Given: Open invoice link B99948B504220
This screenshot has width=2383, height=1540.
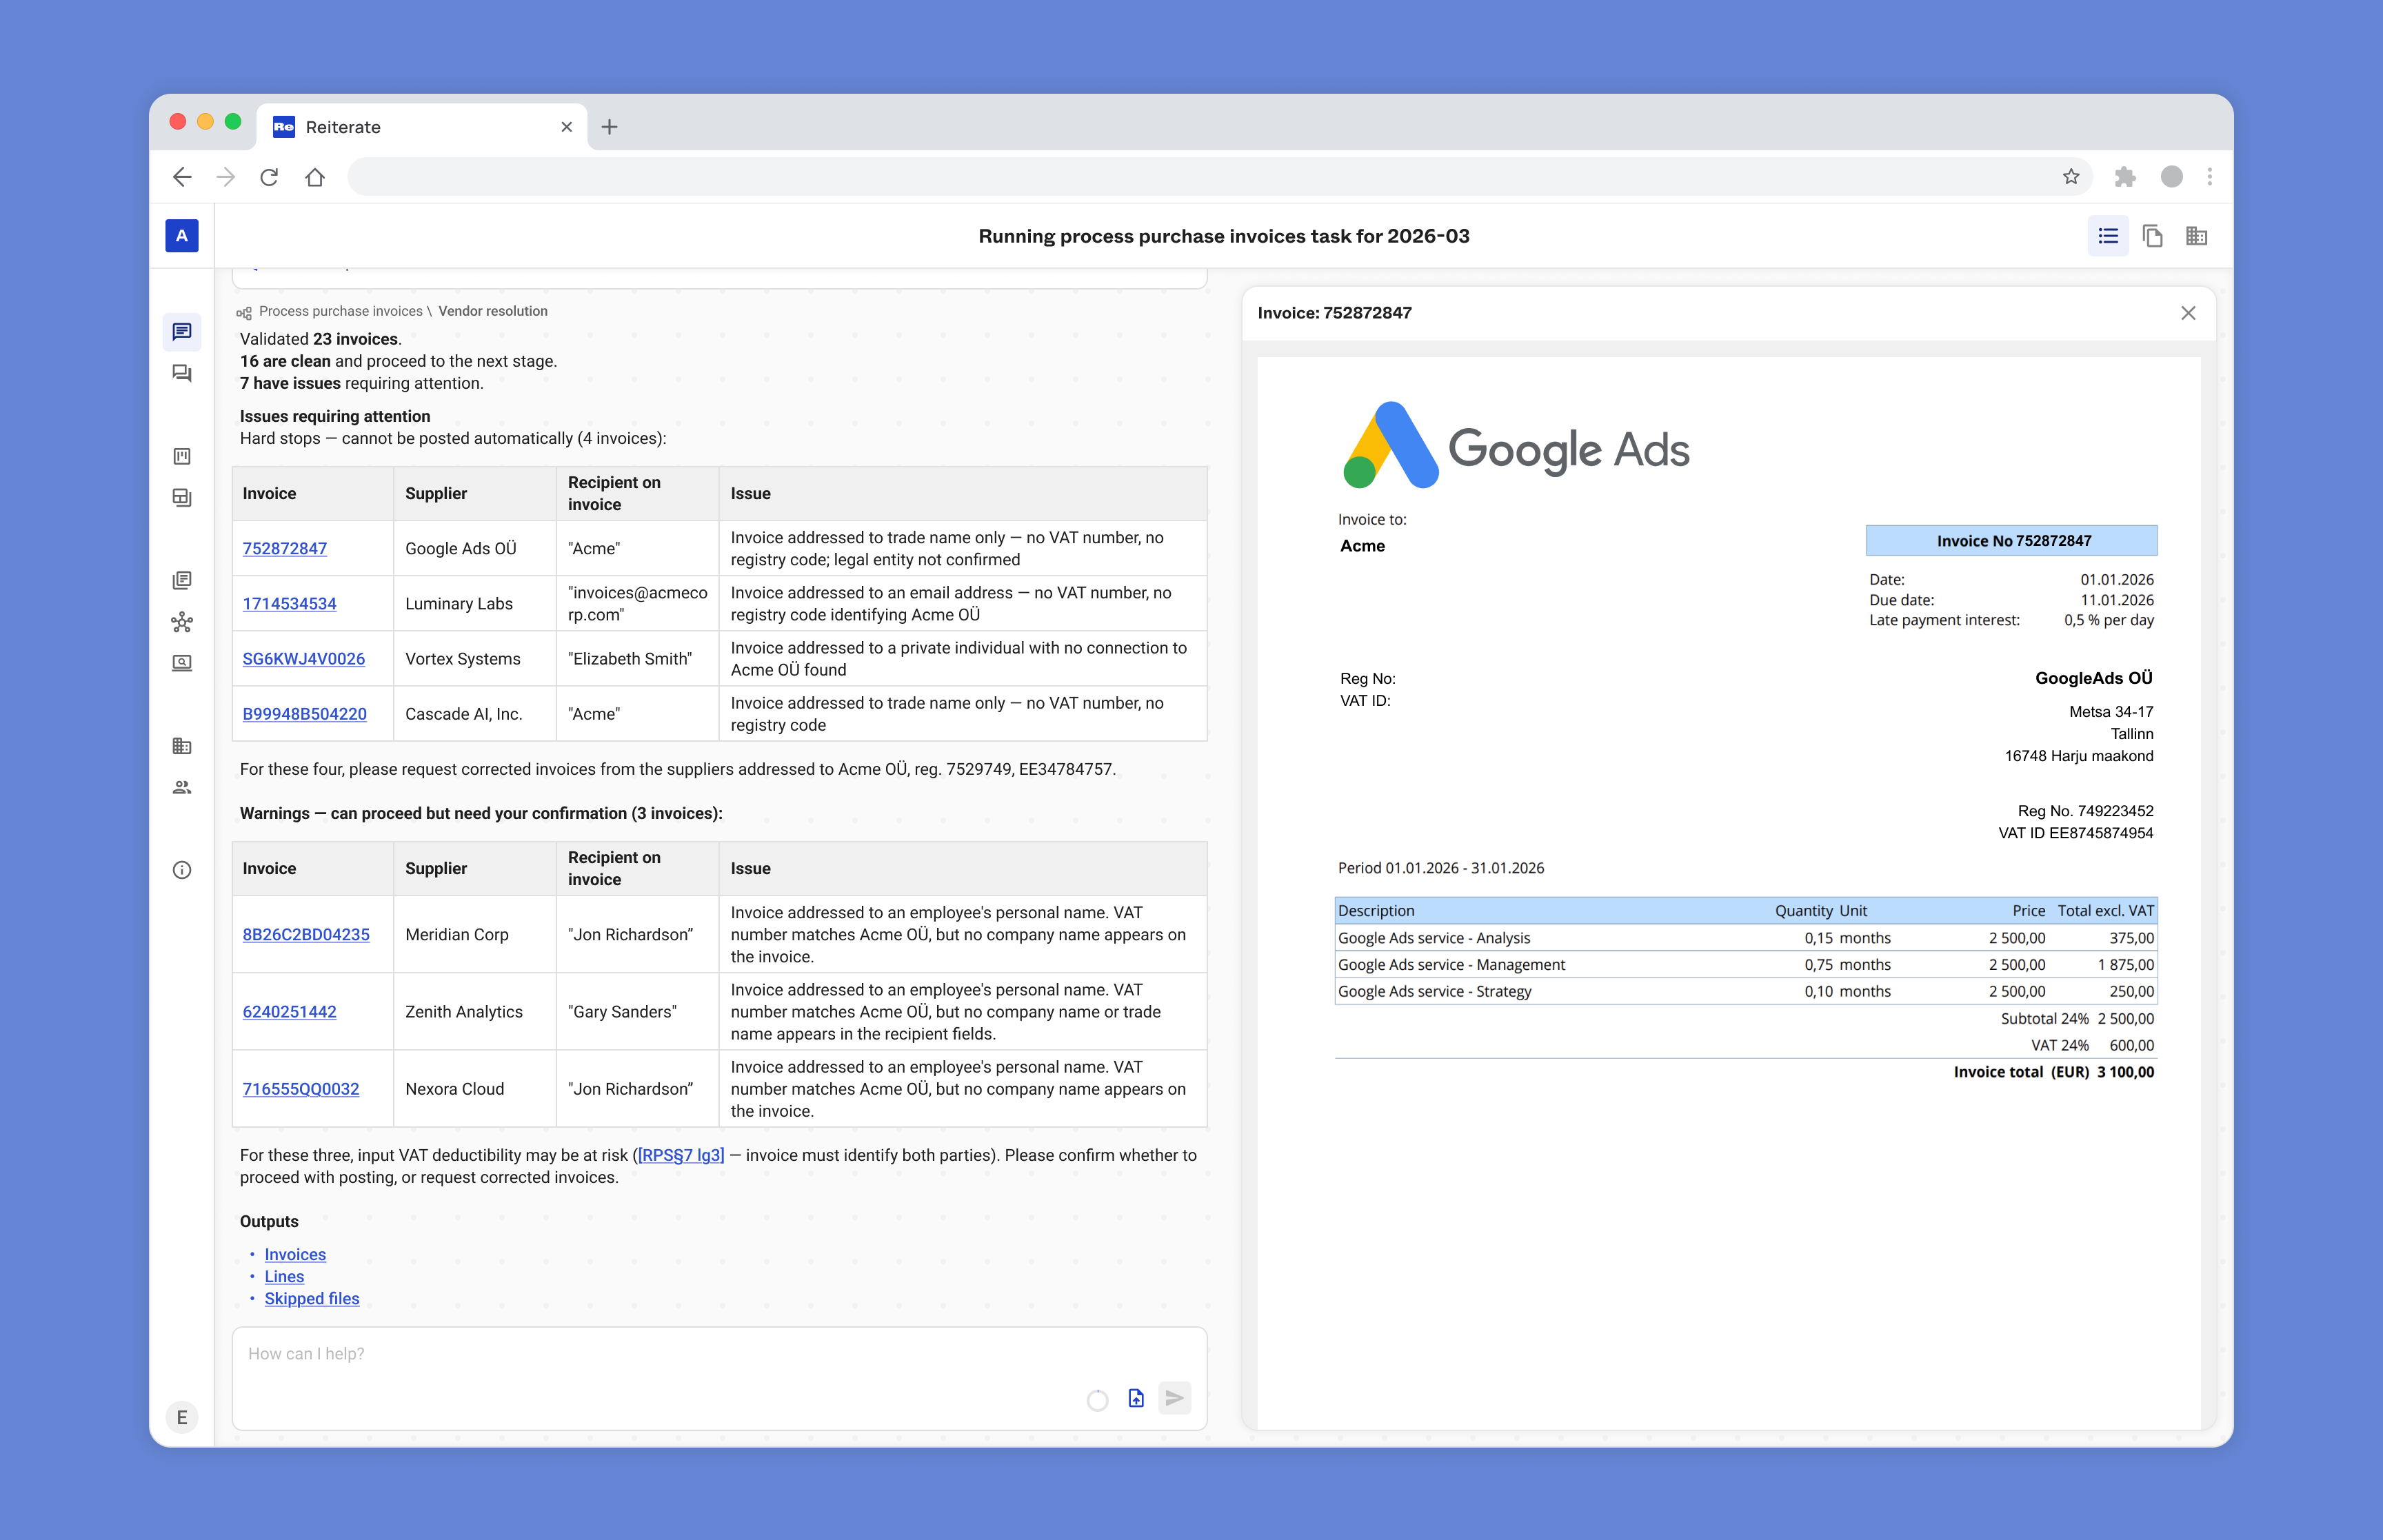Looking at the screenshot, I should pyautogui.click(x=304, y=713).
